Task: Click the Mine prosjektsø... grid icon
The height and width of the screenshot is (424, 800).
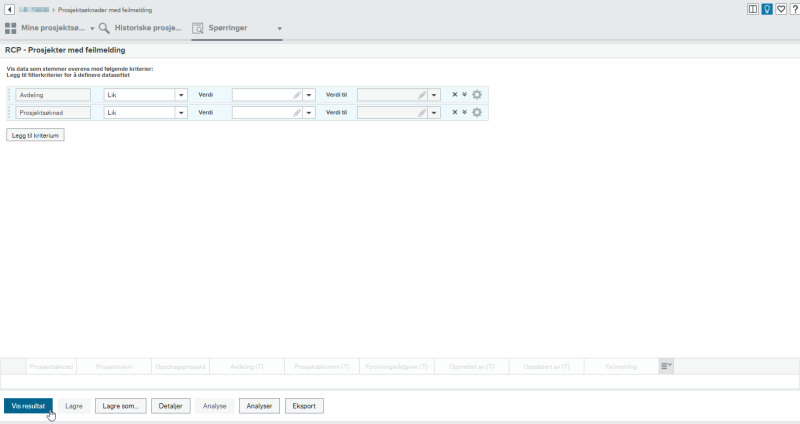Action: pyautogui.click(x=10, y=28)
